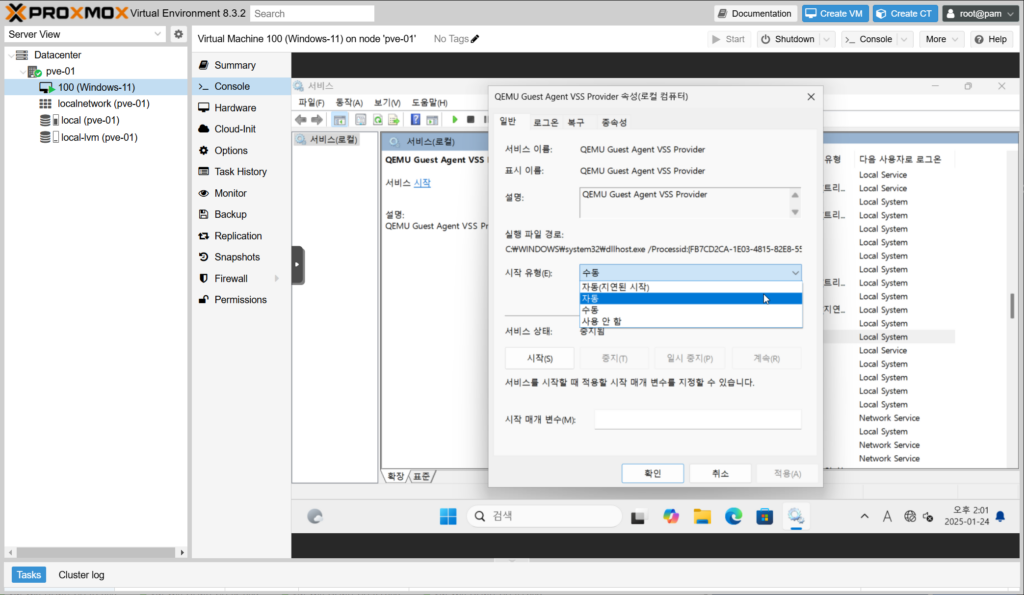This screenshot has width=1024, height=595.
Task: Click the gear icon beside Server View
Action: click(178, 34)
